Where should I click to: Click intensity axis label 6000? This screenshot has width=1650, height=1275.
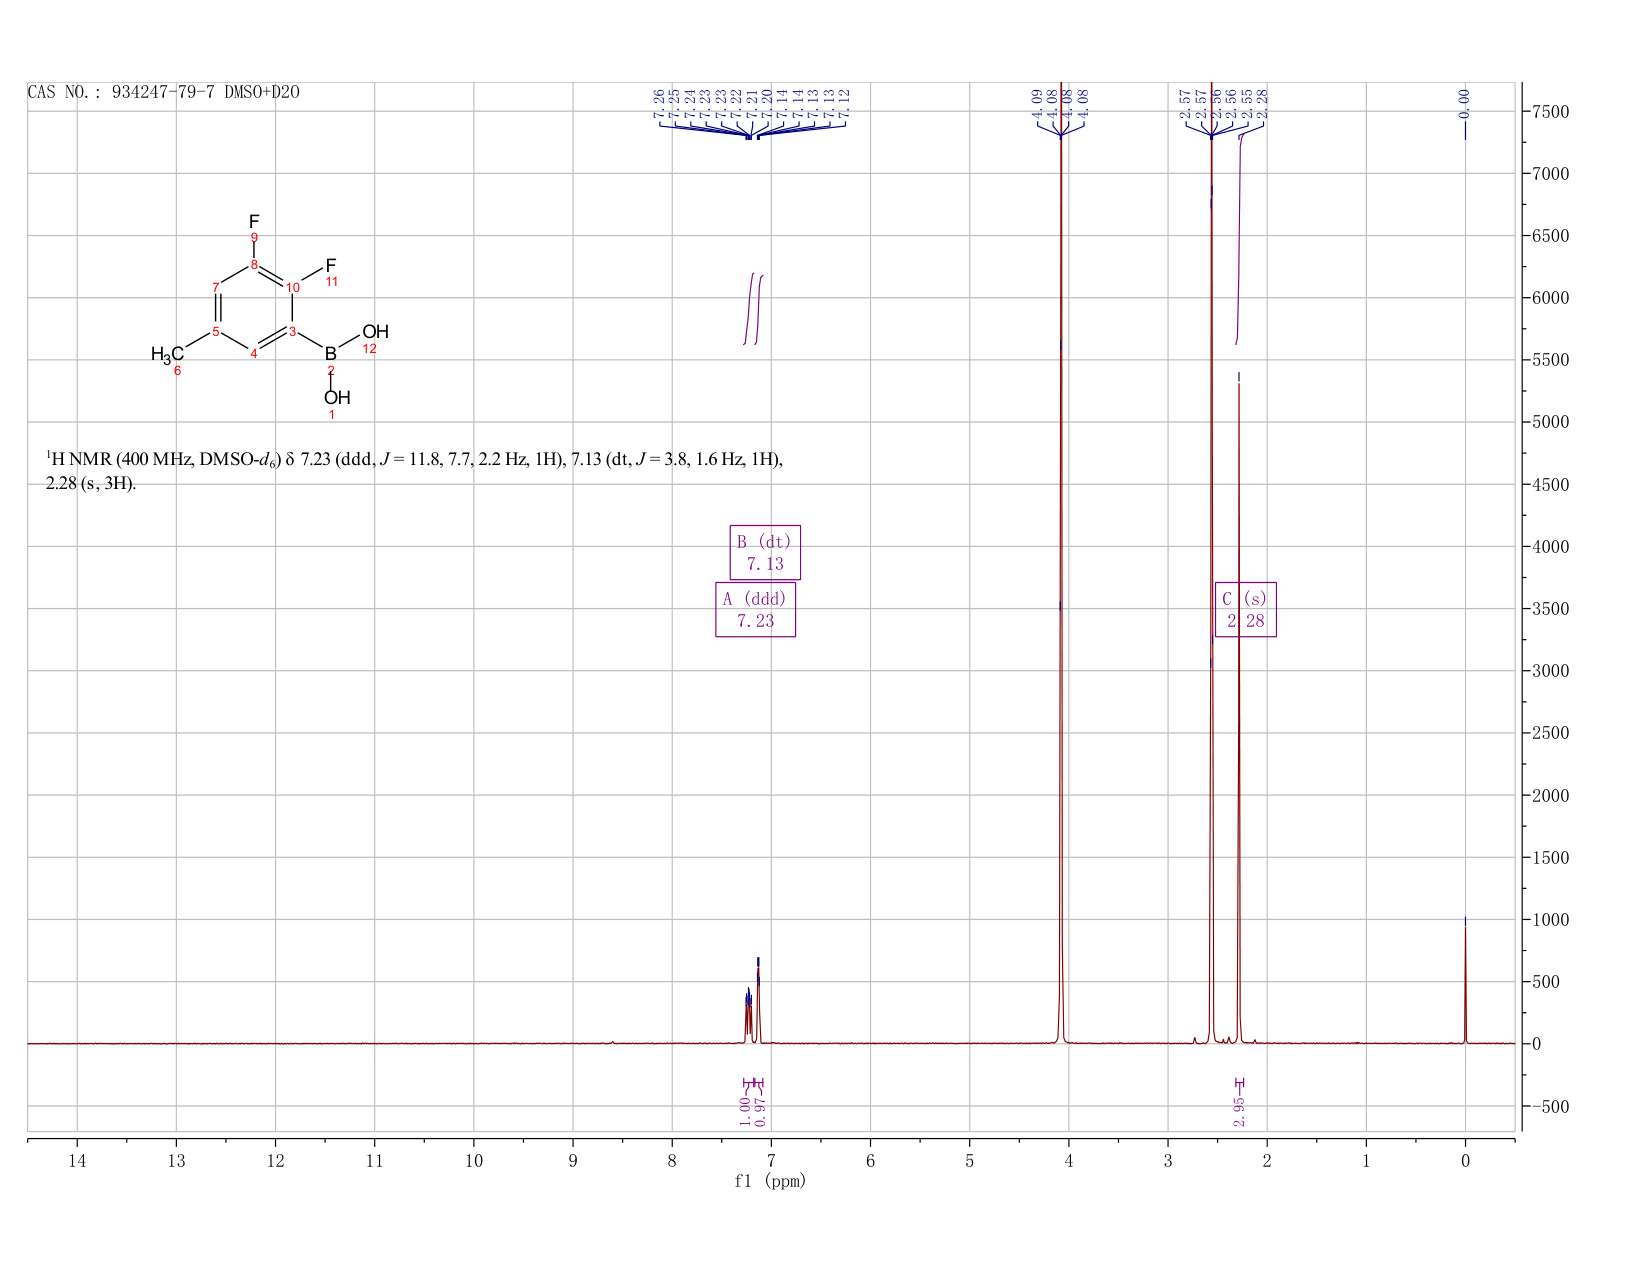[1550, 298]
